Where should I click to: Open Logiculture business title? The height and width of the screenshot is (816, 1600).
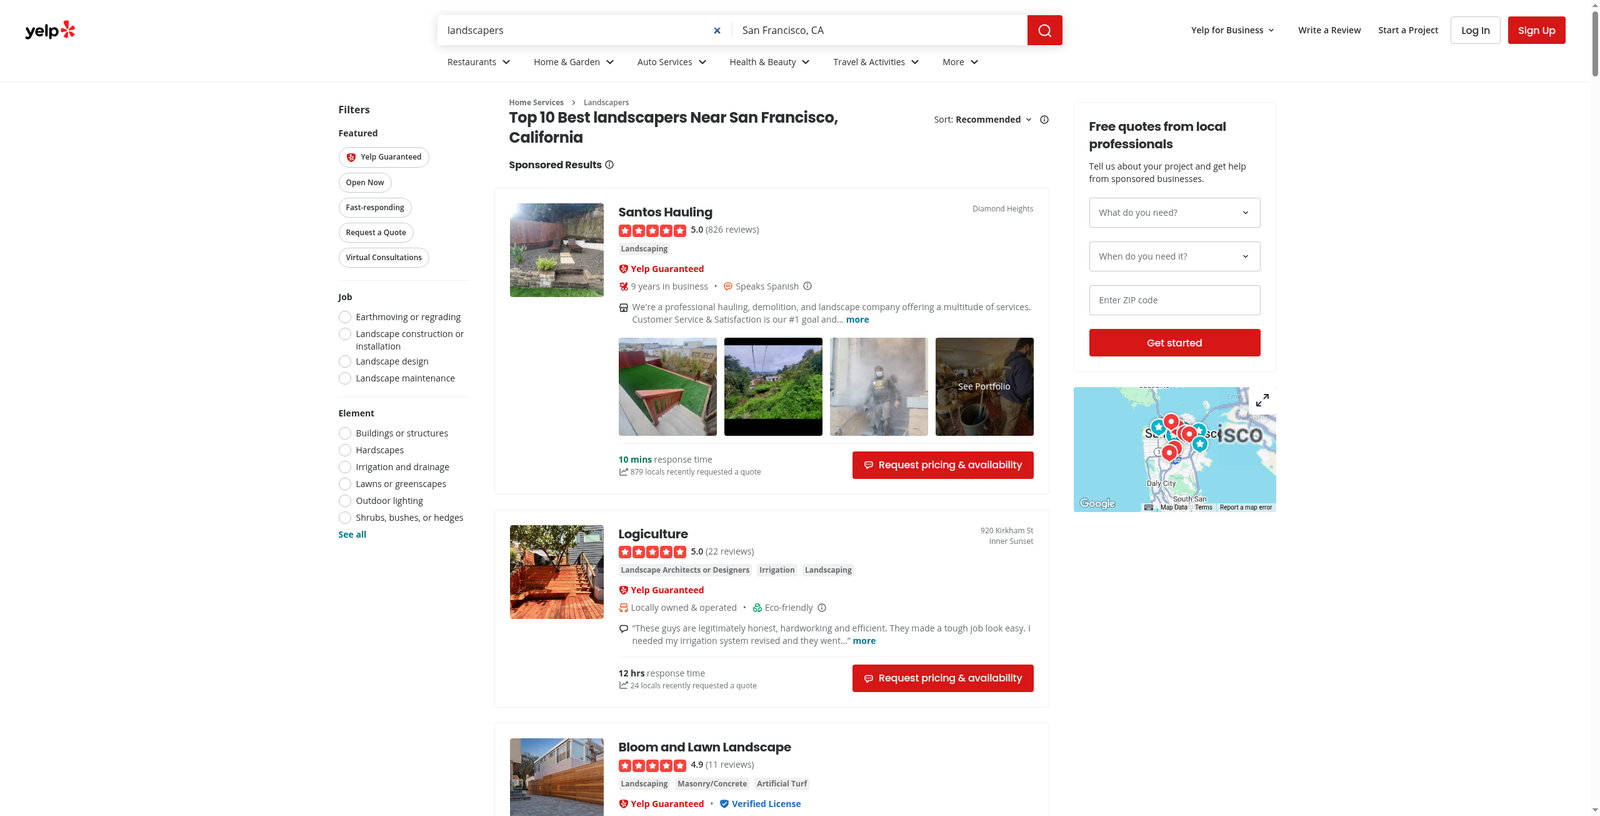tap(653, 534)
